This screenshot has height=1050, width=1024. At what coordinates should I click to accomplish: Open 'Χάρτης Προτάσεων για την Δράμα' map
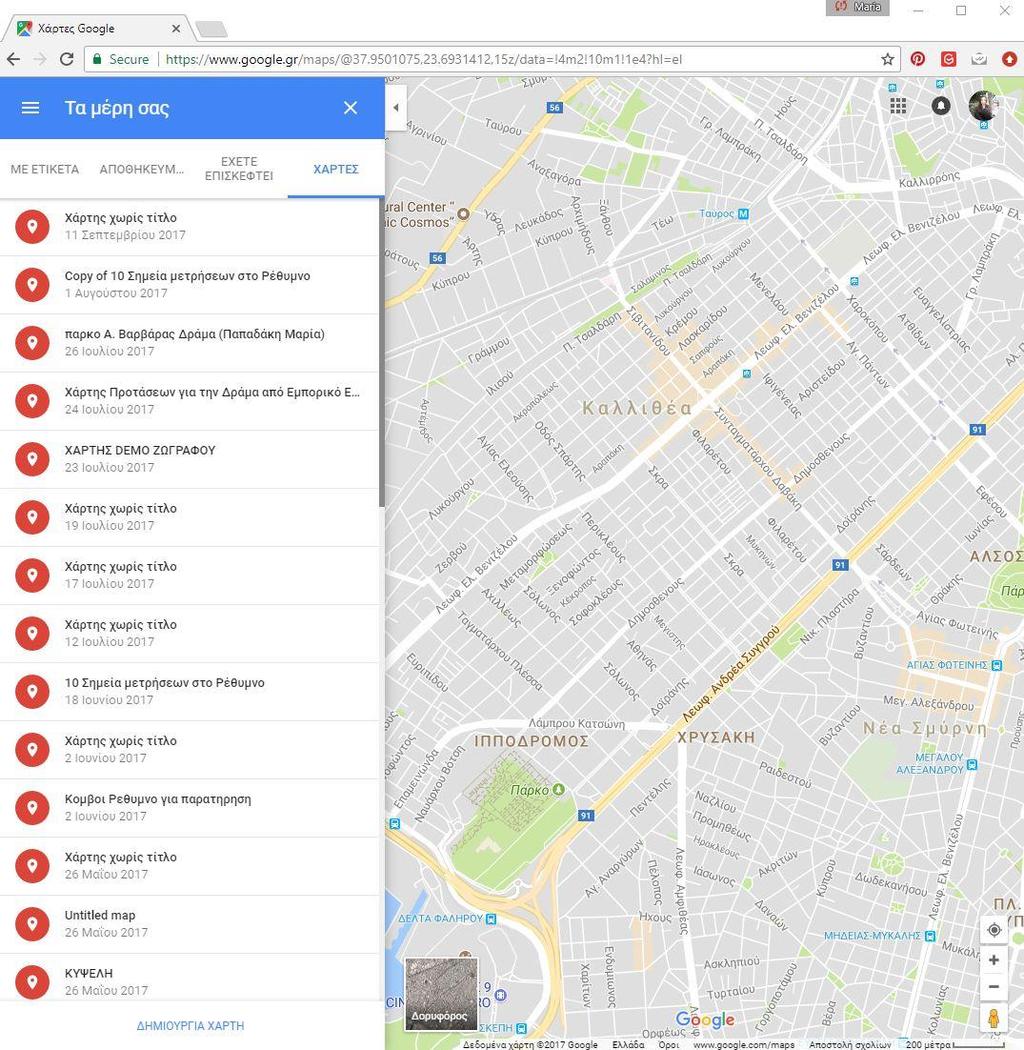click(190, 401)
